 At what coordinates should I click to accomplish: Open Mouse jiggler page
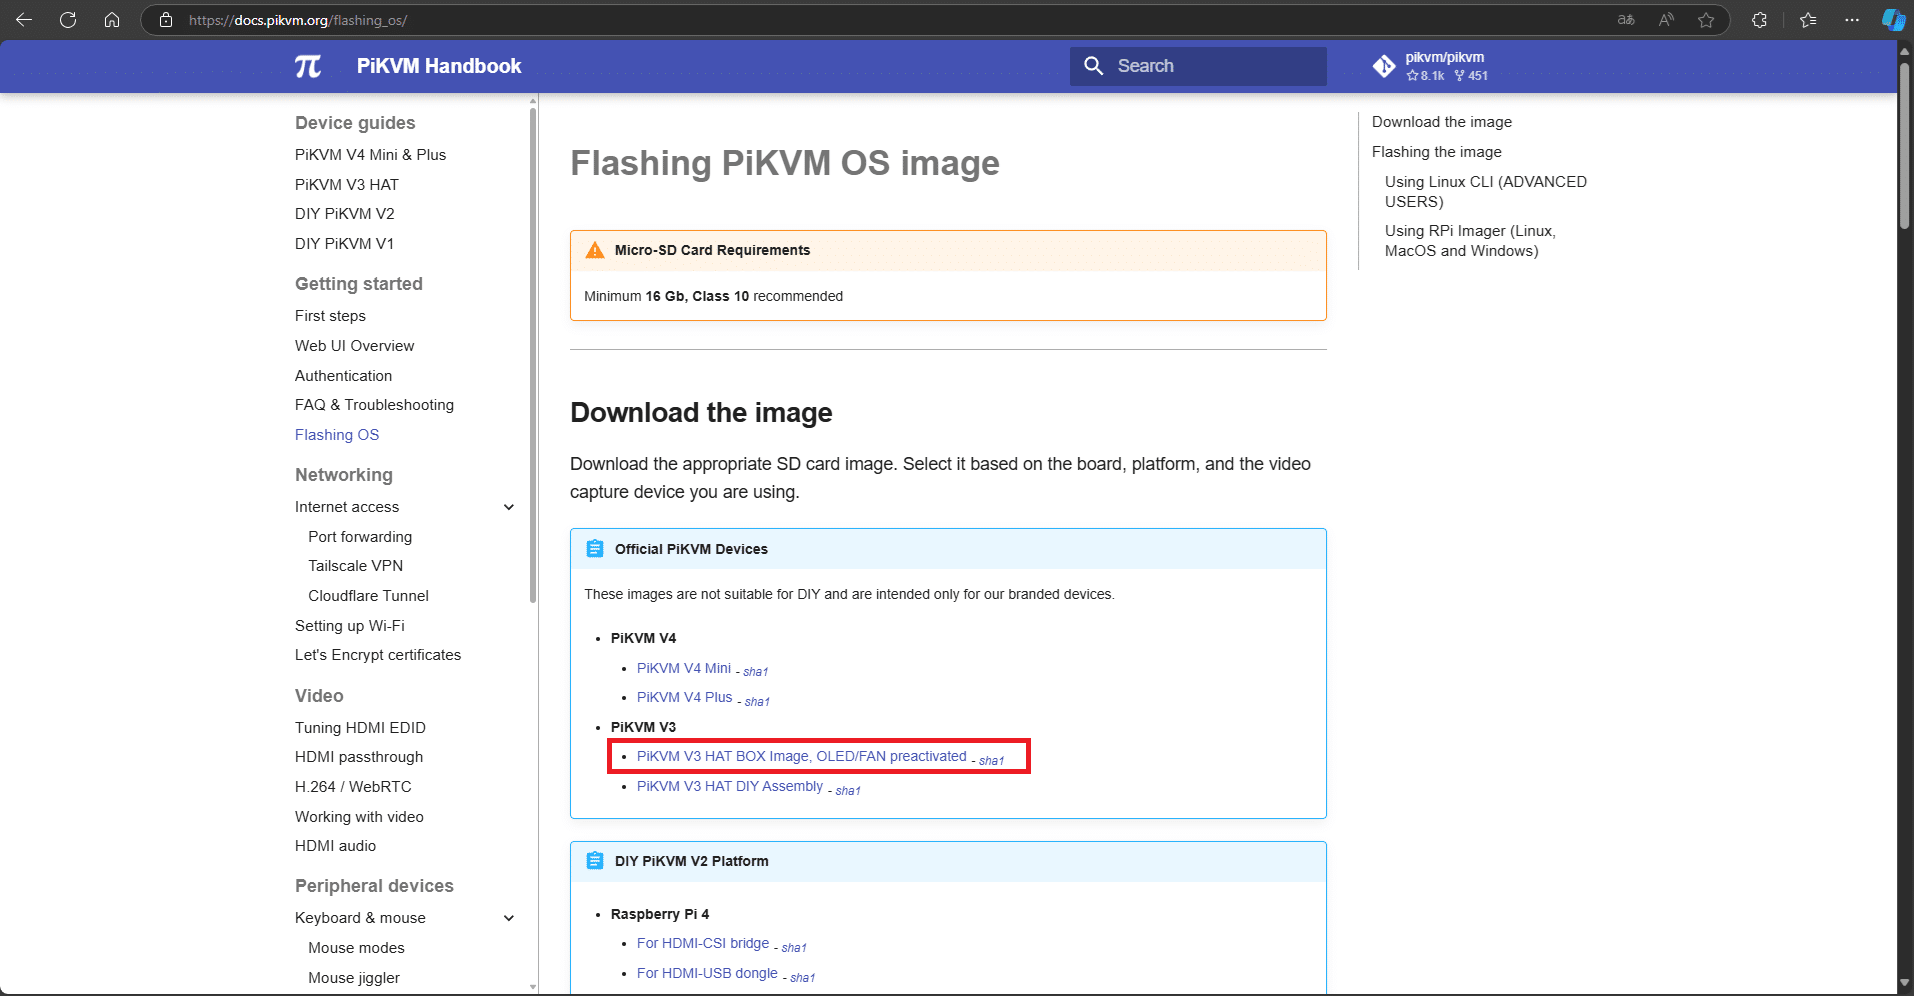(354, 978)
